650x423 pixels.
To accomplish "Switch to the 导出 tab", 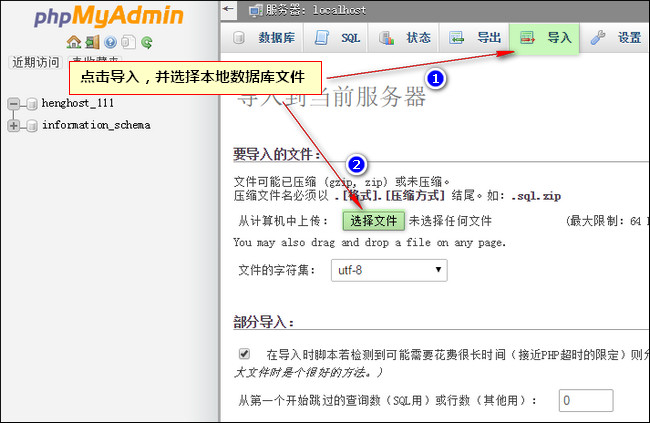I will pyautogui.click(x=474, y=38).
